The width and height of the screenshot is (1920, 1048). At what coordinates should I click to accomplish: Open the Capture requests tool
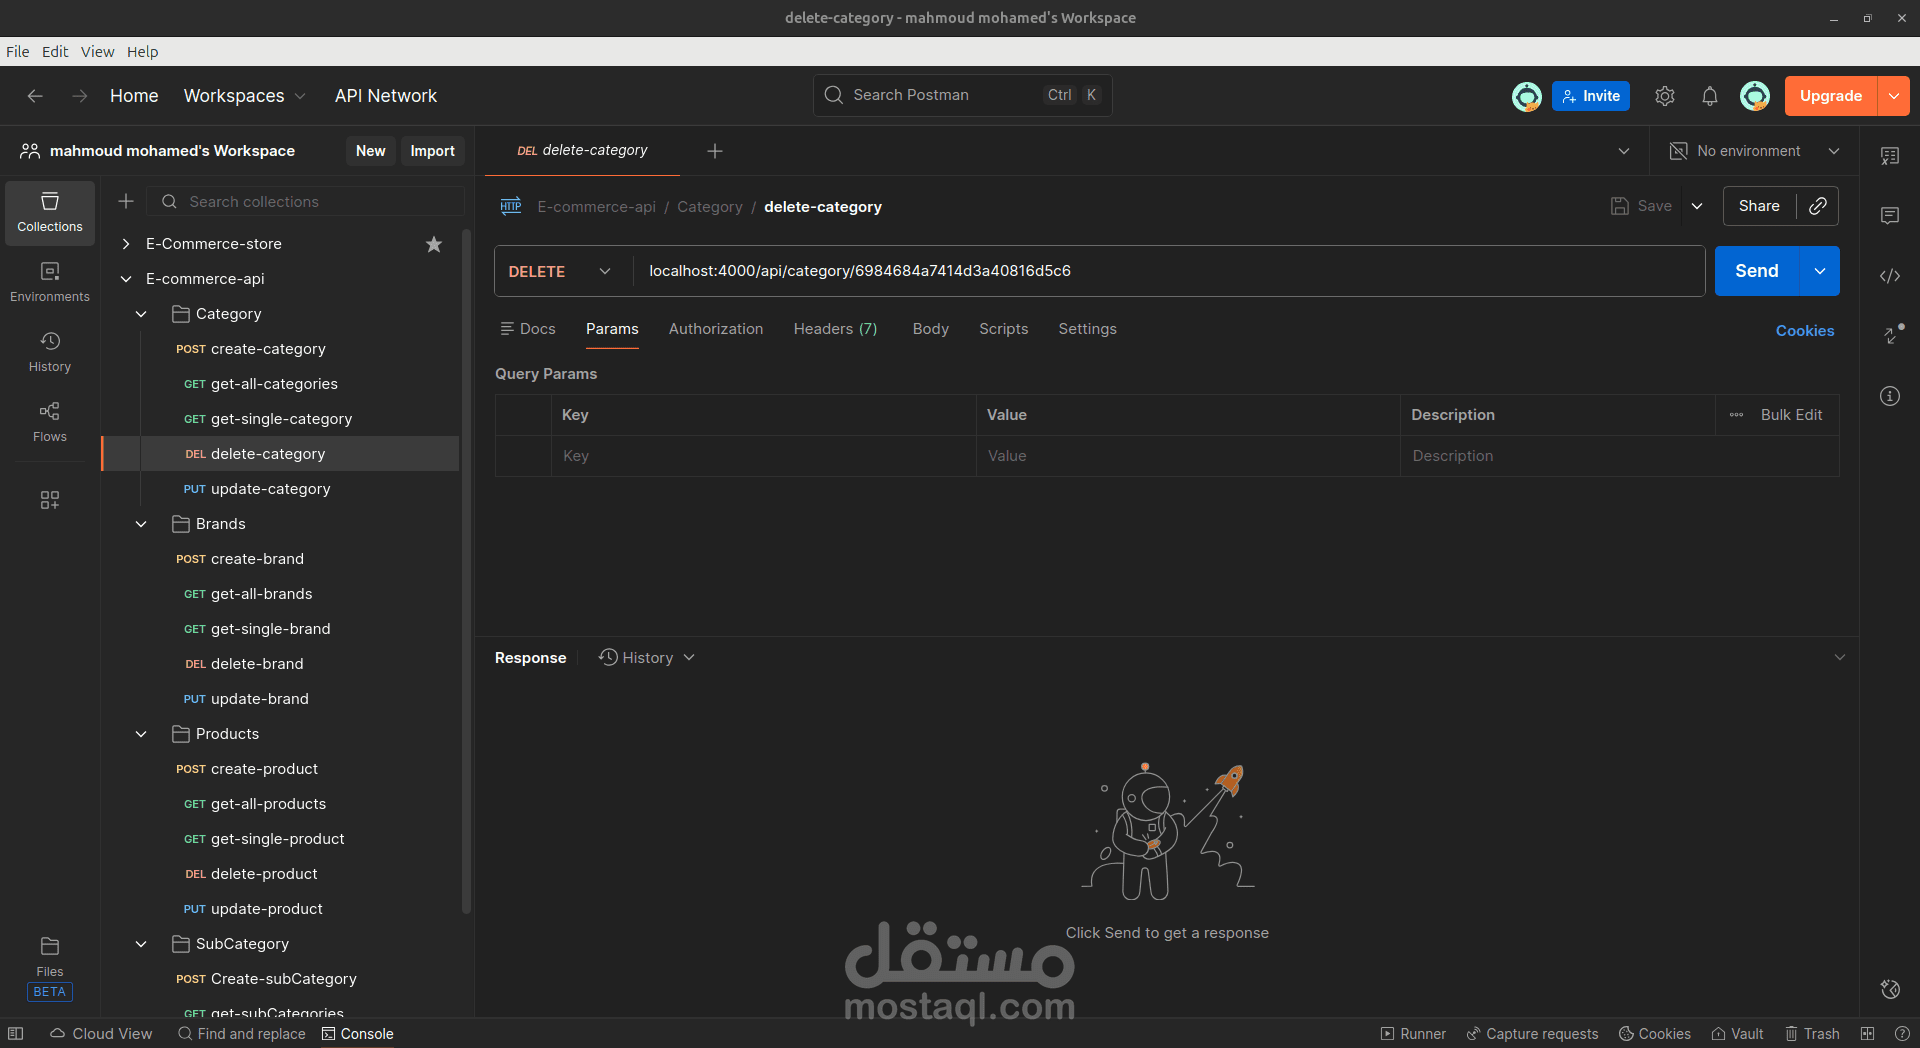click(1532, 1033)
